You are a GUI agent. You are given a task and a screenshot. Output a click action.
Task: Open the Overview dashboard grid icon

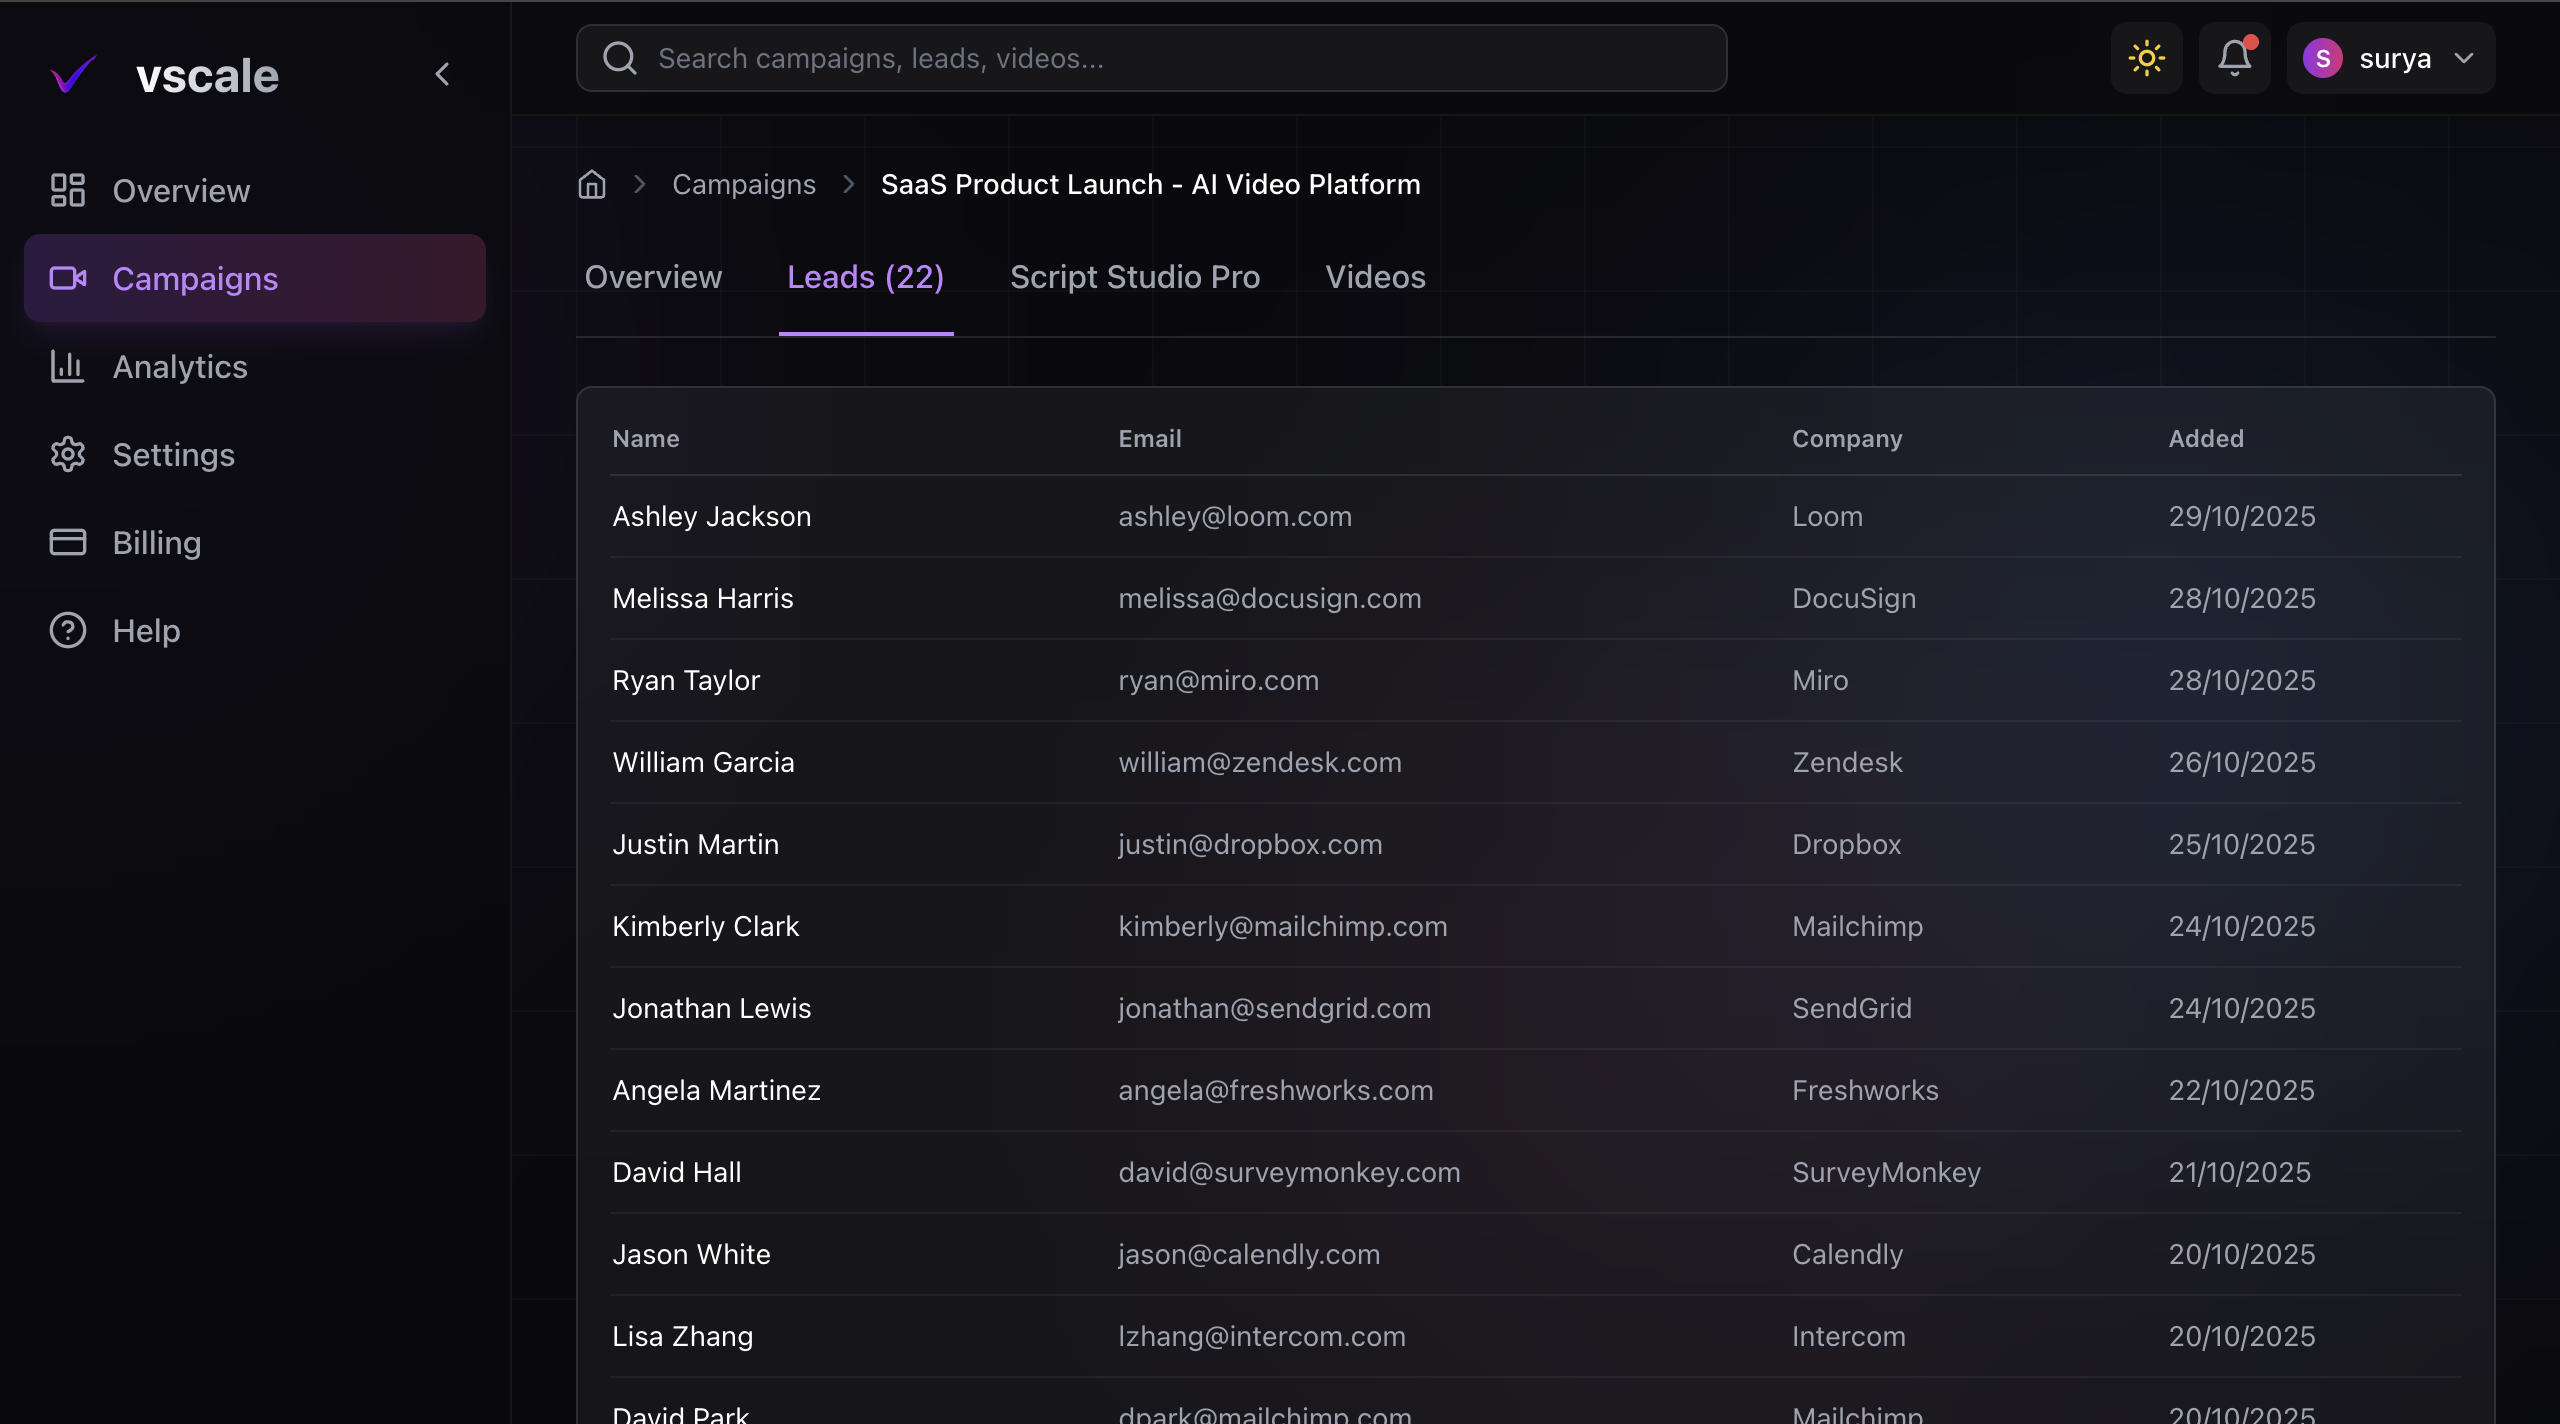[x=67, y=190]
